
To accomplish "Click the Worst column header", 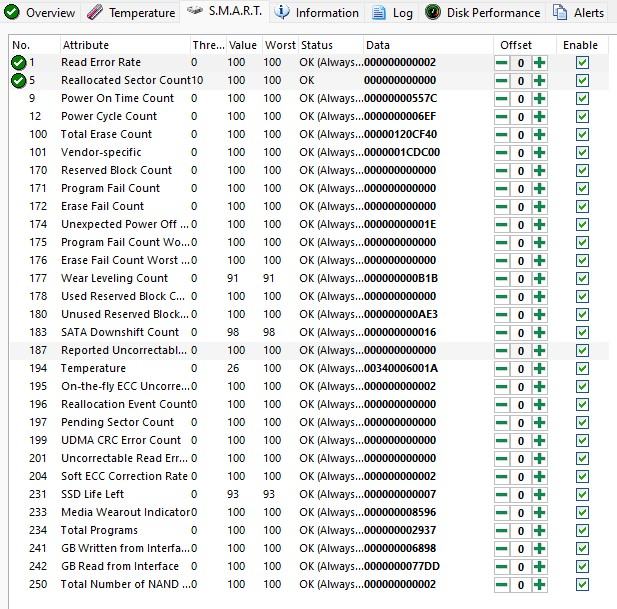I will point(280,45).
